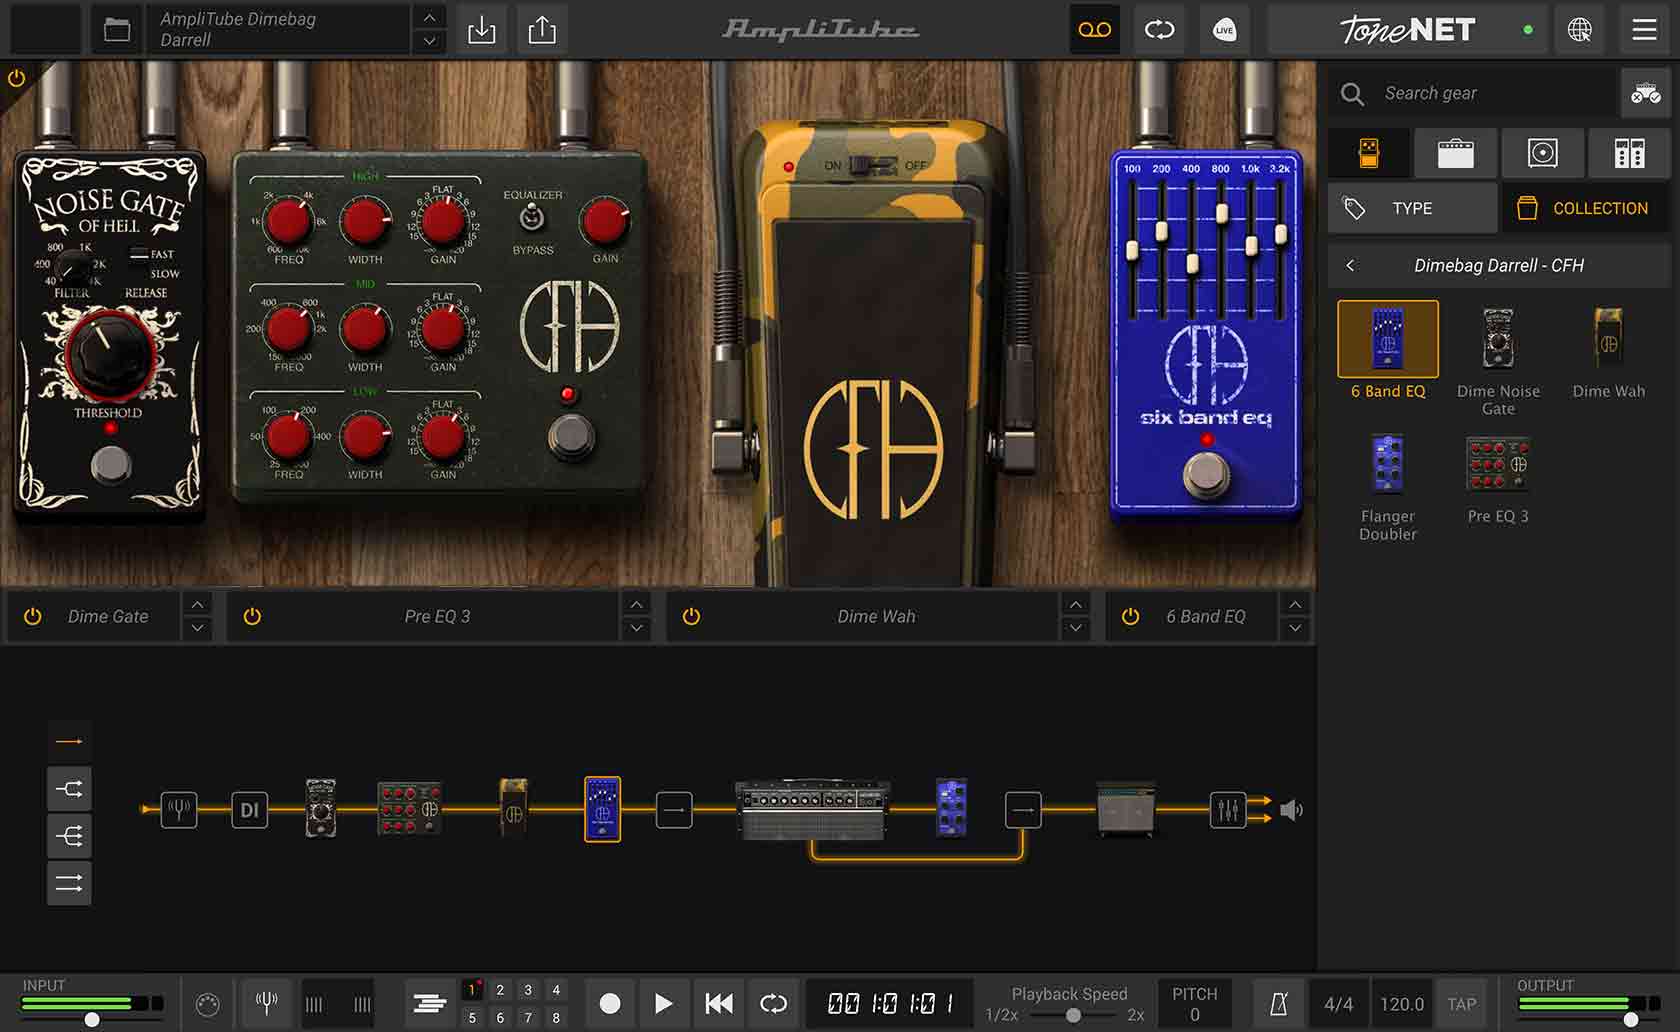Image resolution: width=1680 pixels, height=1032 pixels.
Task: Click the DI block in signal chain
Action: click(x=249, y=809)
